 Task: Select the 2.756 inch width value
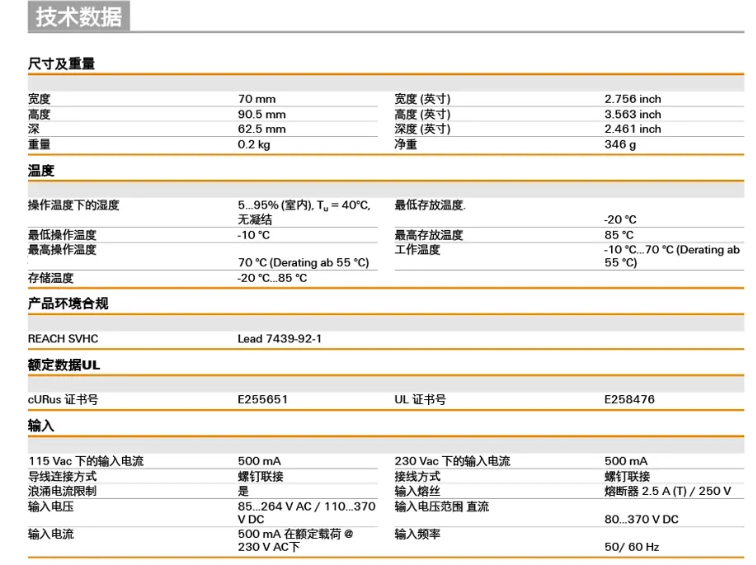point(632,99)
